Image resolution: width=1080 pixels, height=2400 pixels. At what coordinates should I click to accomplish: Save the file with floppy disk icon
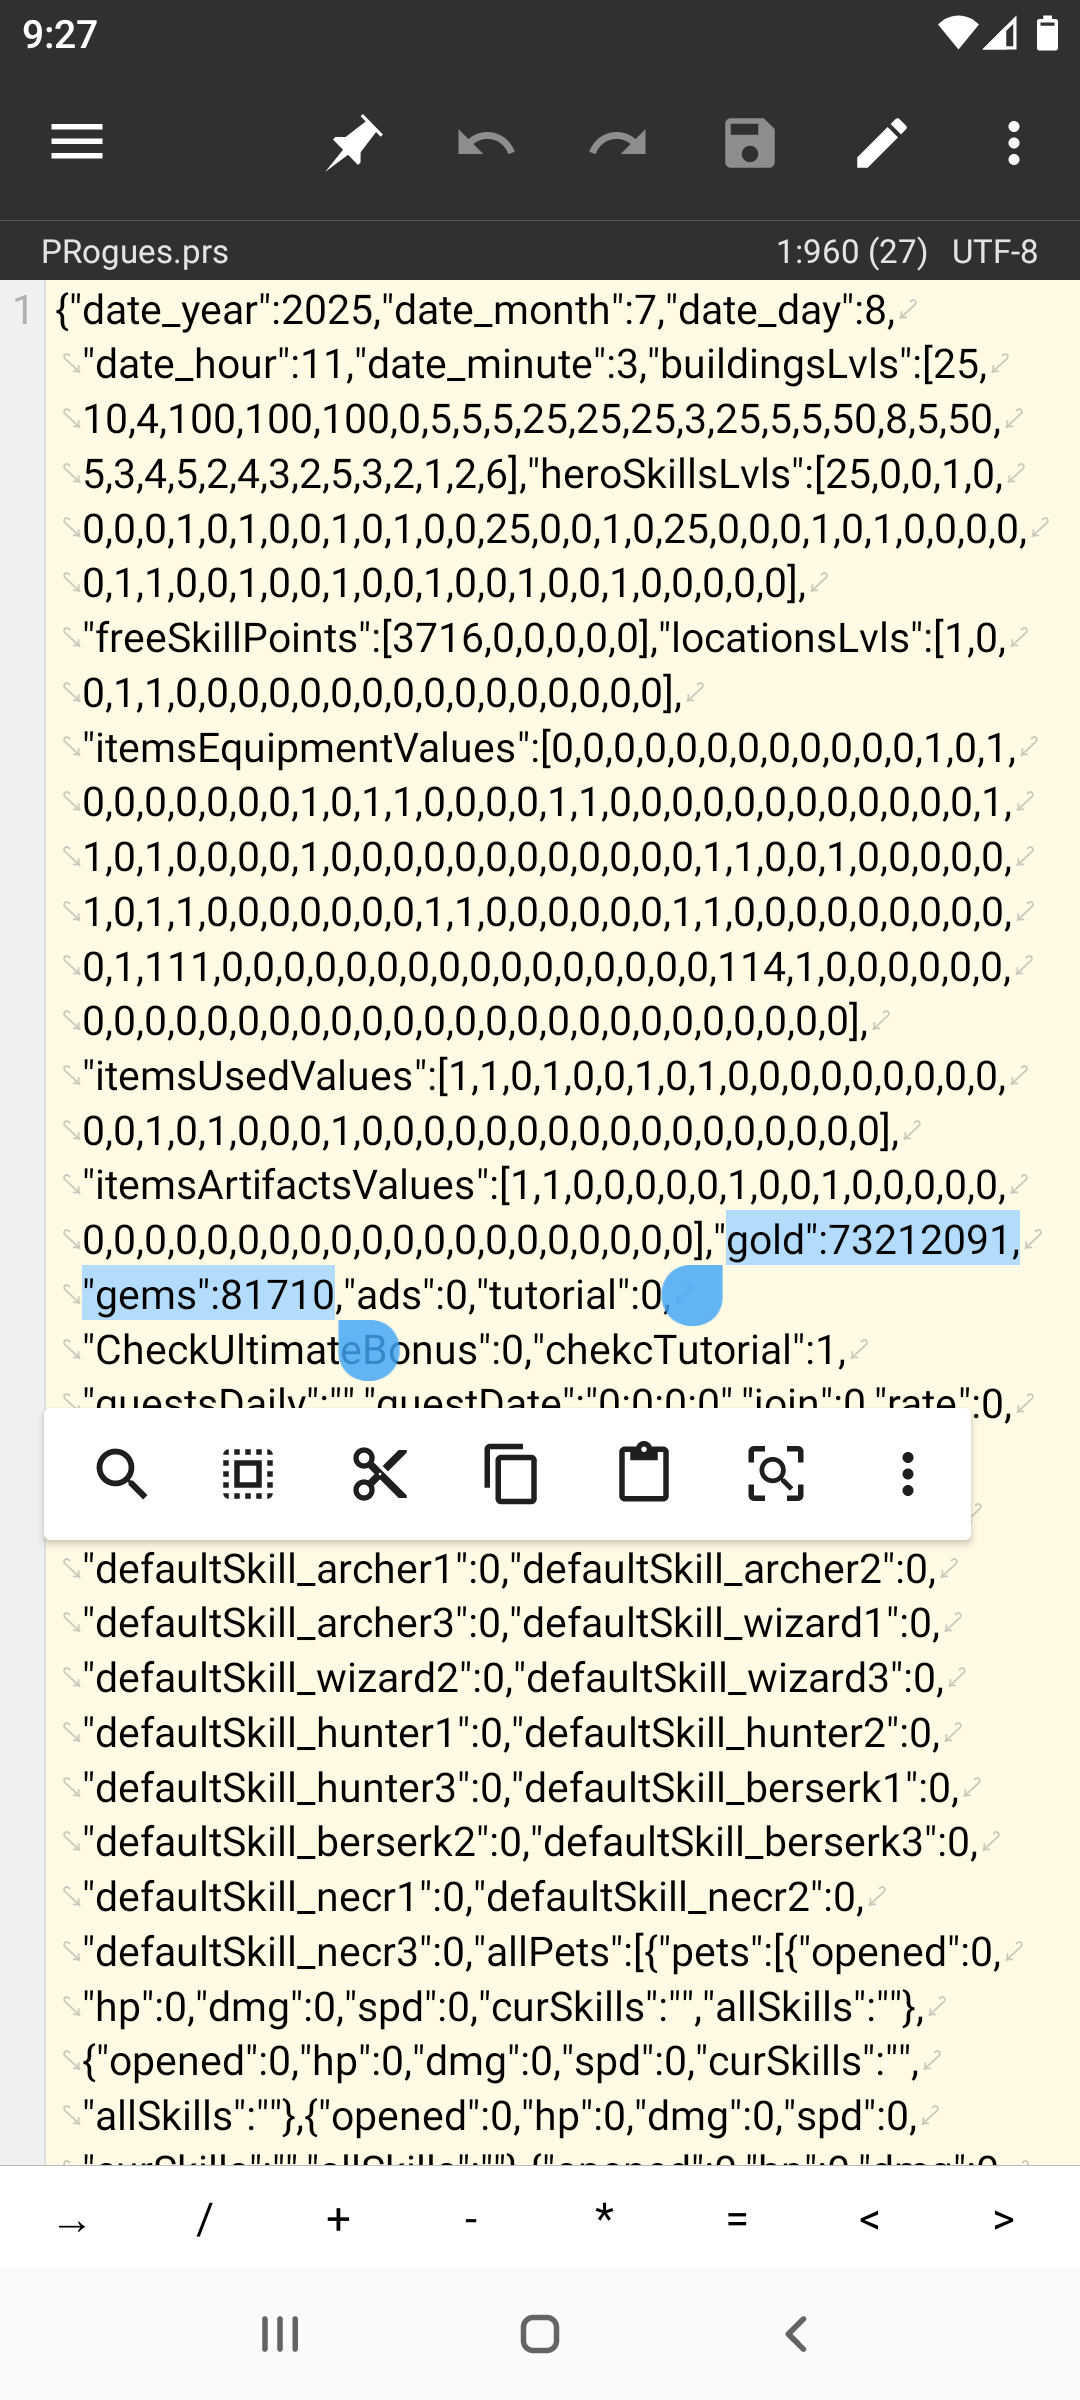tap(750, 143)
